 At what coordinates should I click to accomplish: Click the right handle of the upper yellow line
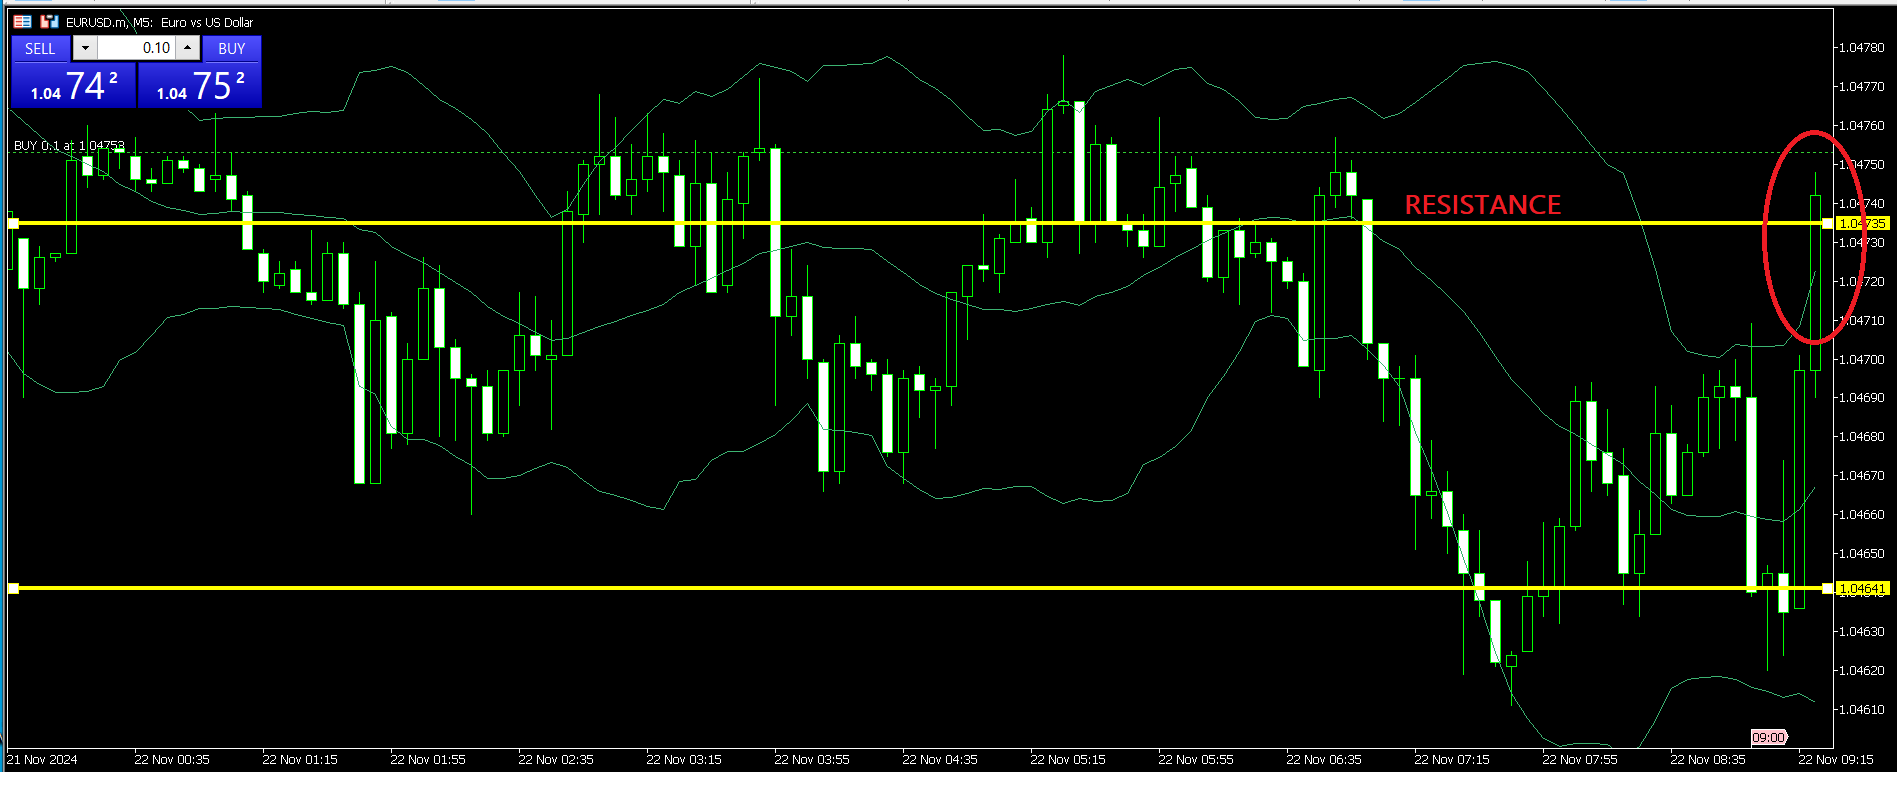pos(1827,223)
